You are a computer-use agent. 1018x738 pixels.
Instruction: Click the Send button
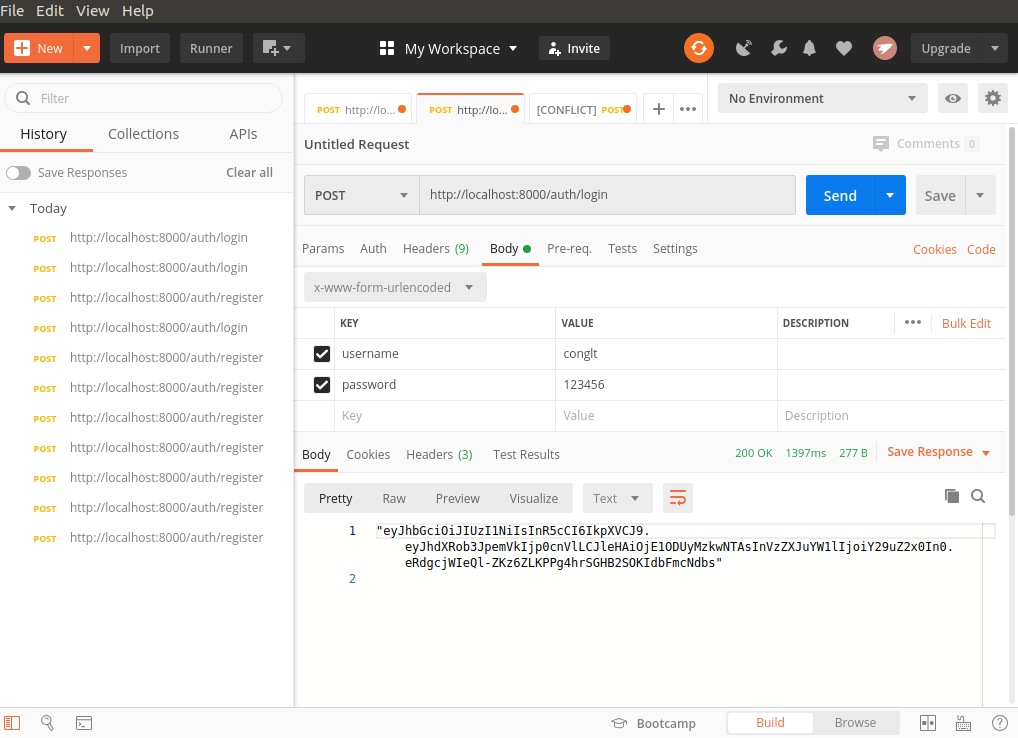tap(840, 195)
